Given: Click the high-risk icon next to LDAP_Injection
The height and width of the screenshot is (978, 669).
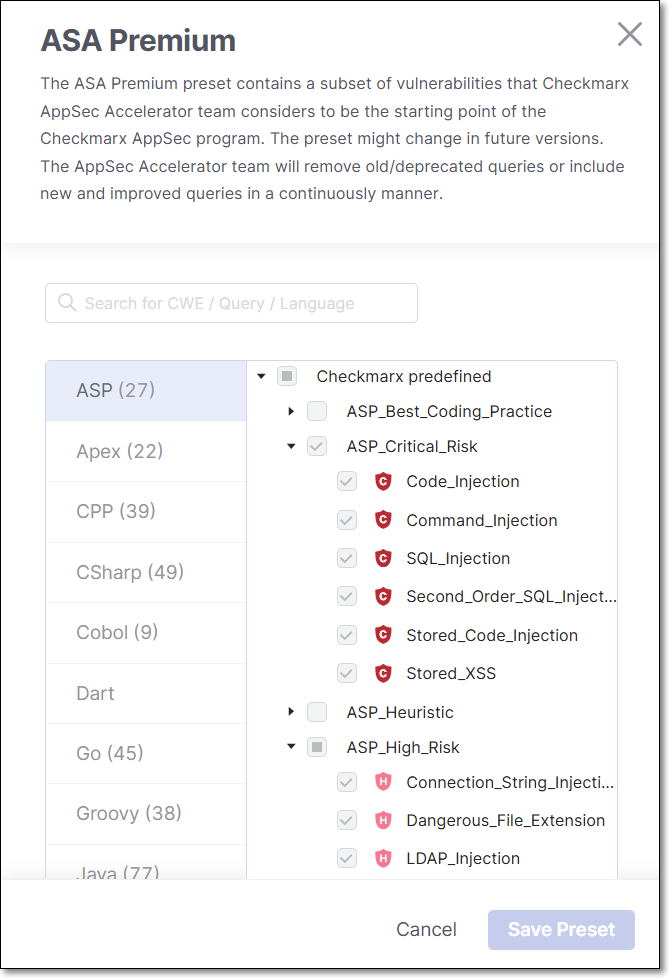Looking at the screenshot, I should click(382, 859).
